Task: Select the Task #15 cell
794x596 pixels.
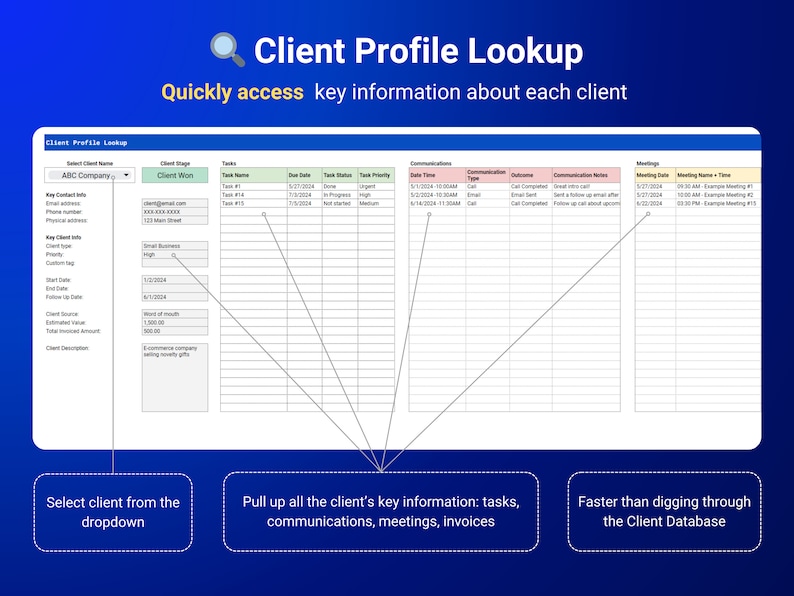Action: pos(254,203)
